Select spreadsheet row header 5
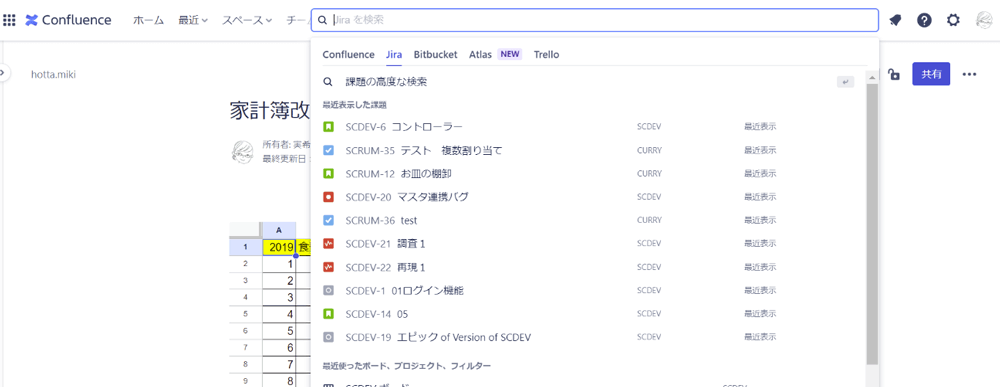Viewport: 1000px width, 387px height. [x=245, y=314]
